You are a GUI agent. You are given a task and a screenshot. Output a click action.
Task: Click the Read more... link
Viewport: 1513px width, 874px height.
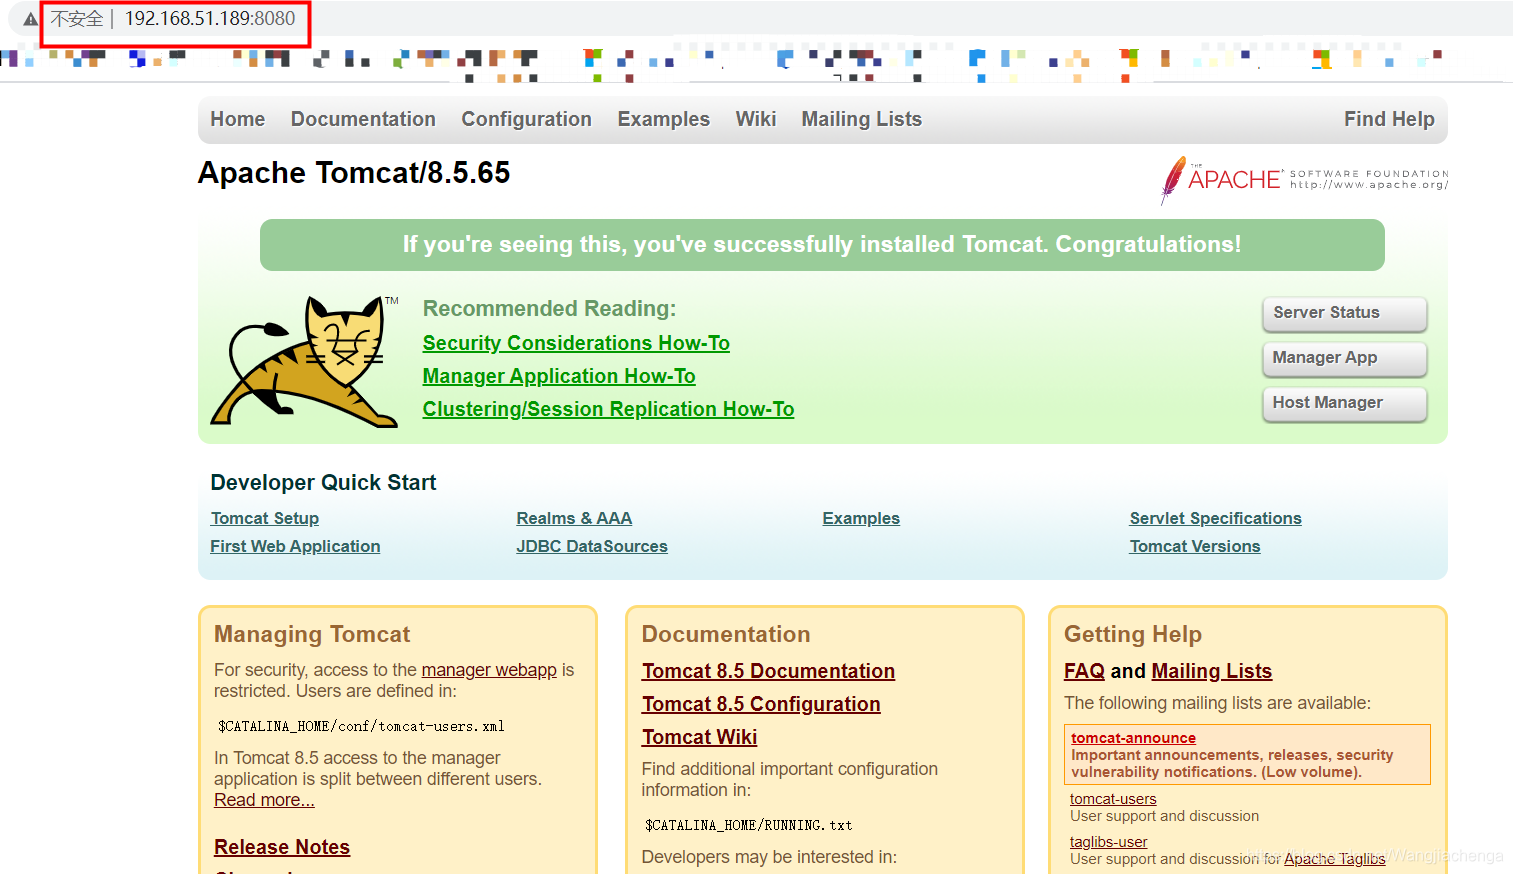coord(264,800)
